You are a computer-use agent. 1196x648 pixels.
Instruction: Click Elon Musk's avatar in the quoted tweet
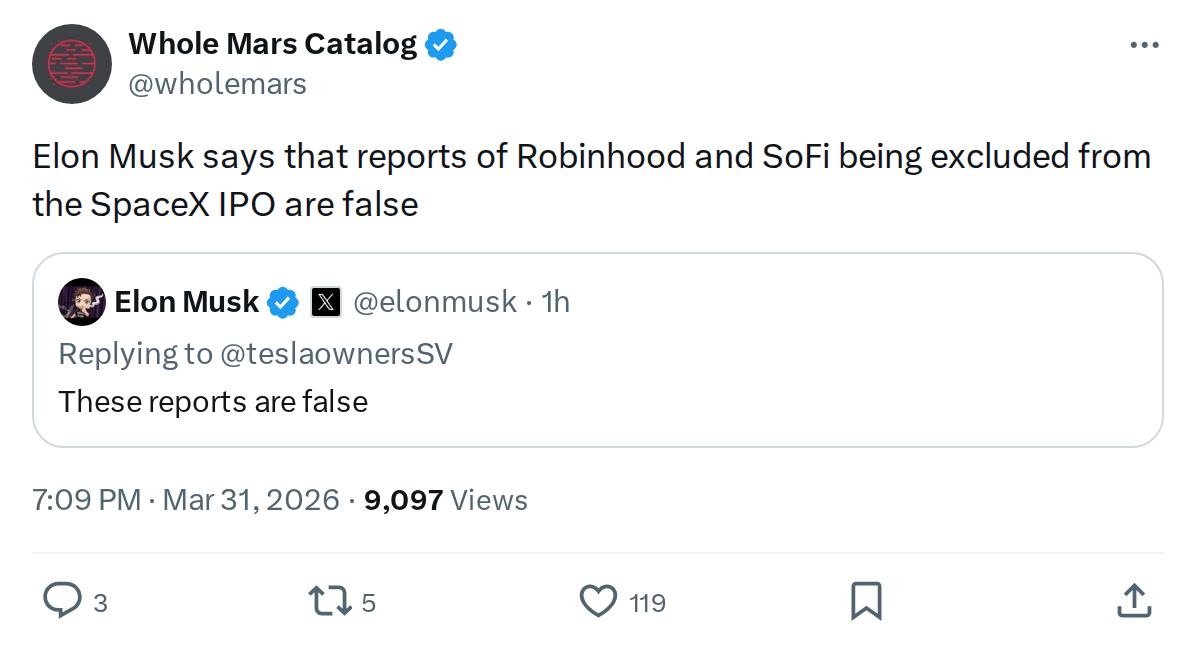[82, 301]
